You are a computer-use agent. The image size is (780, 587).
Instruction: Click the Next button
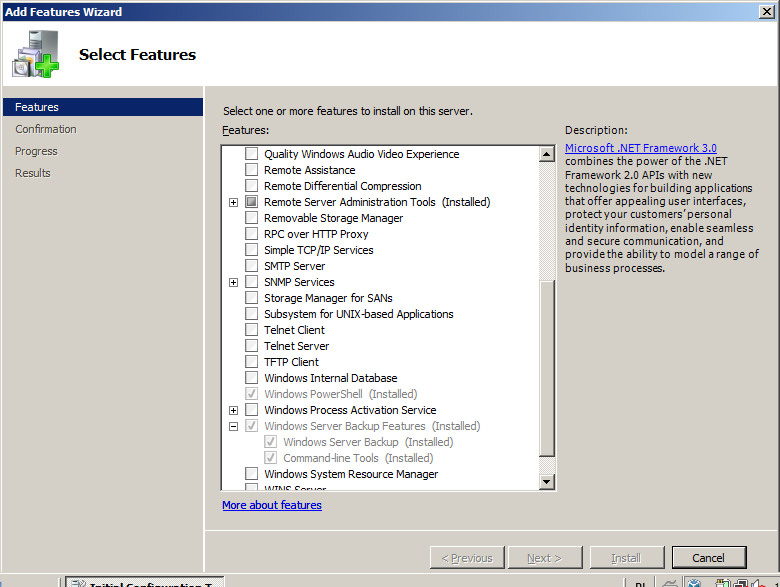[x=545, y=558]
